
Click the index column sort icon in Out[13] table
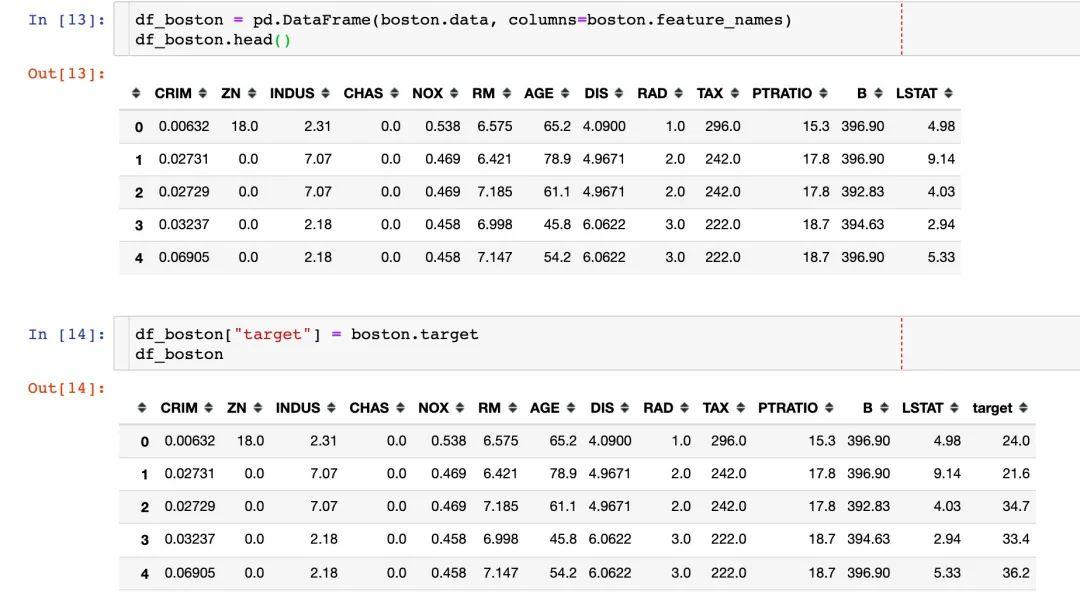pyautogui.click(x=137, y=93)
